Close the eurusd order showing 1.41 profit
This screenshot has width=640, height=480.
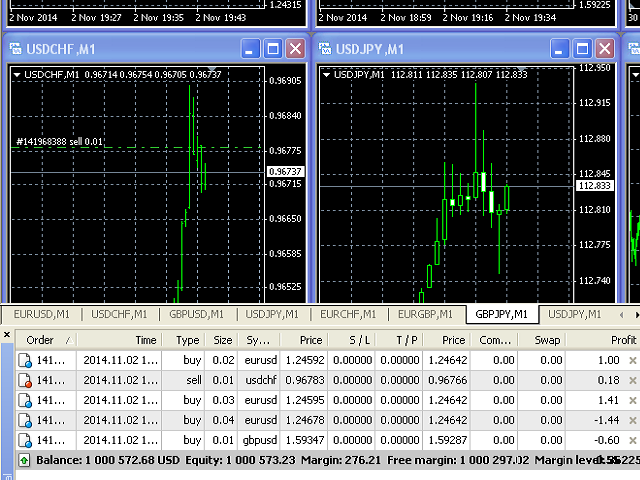pyautogui.click(x=631, y=401)
